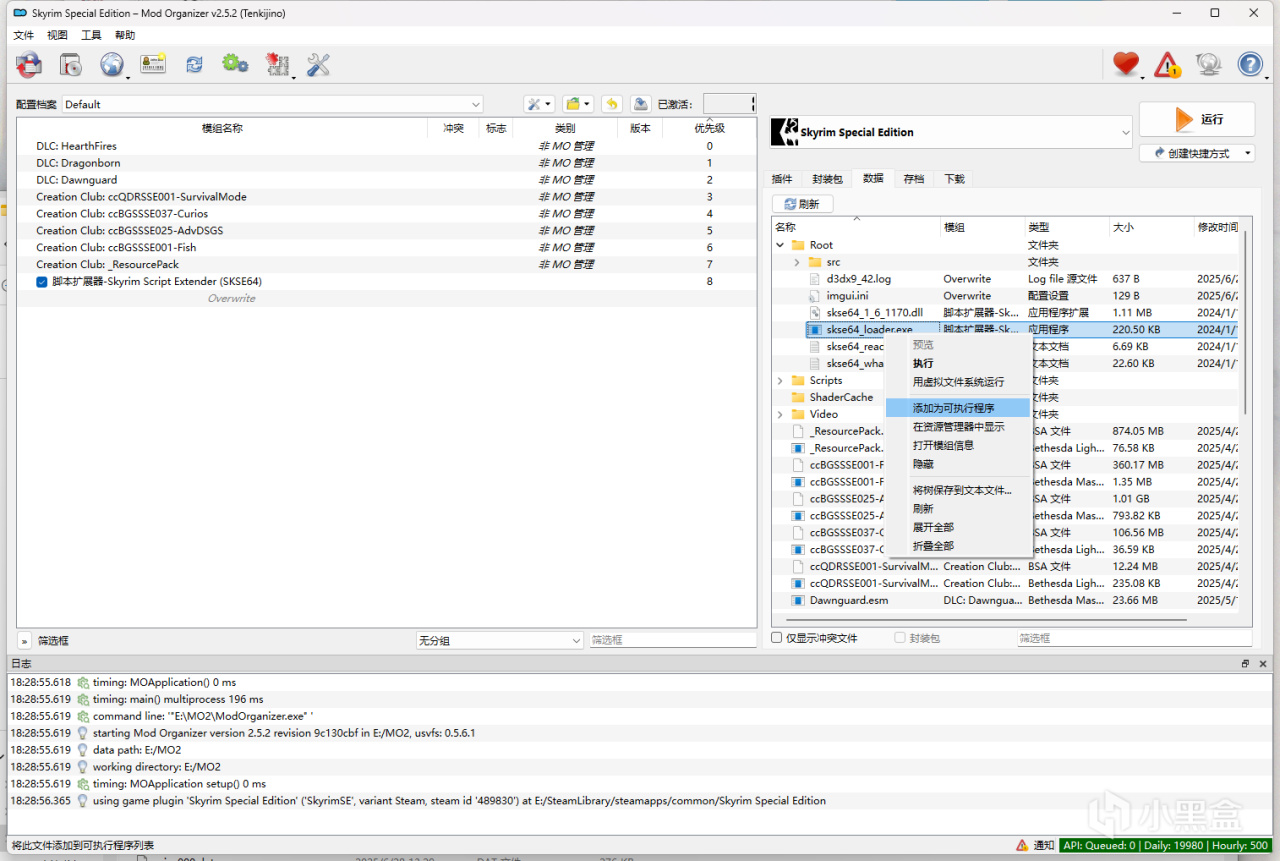Click the create backup icon beside restore

pos(640,104)
